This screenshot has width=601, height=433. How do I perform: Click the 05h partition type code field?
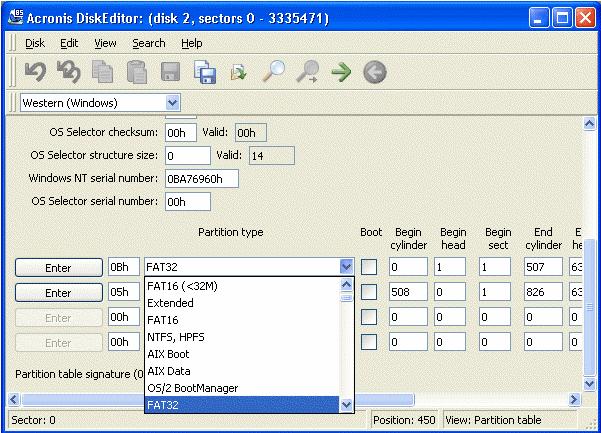click(124, 292)
